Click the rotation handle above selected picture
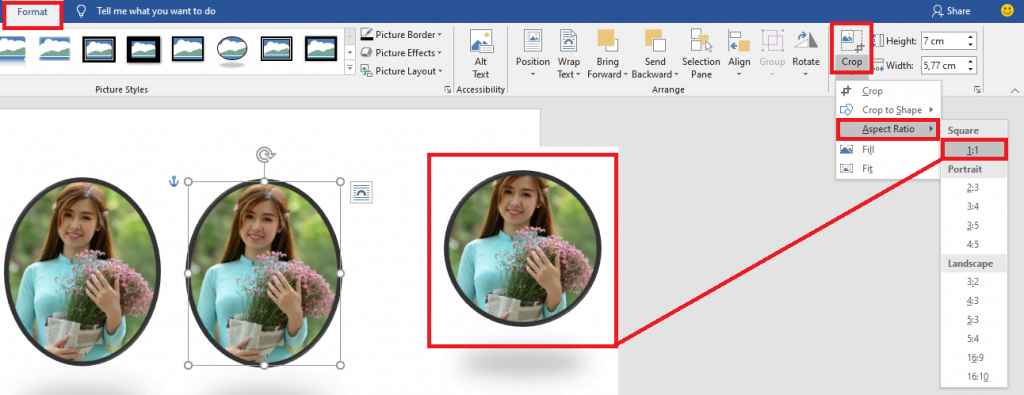Image resolution: width=1024 pixels, height=395 pixels. [264, 155]
